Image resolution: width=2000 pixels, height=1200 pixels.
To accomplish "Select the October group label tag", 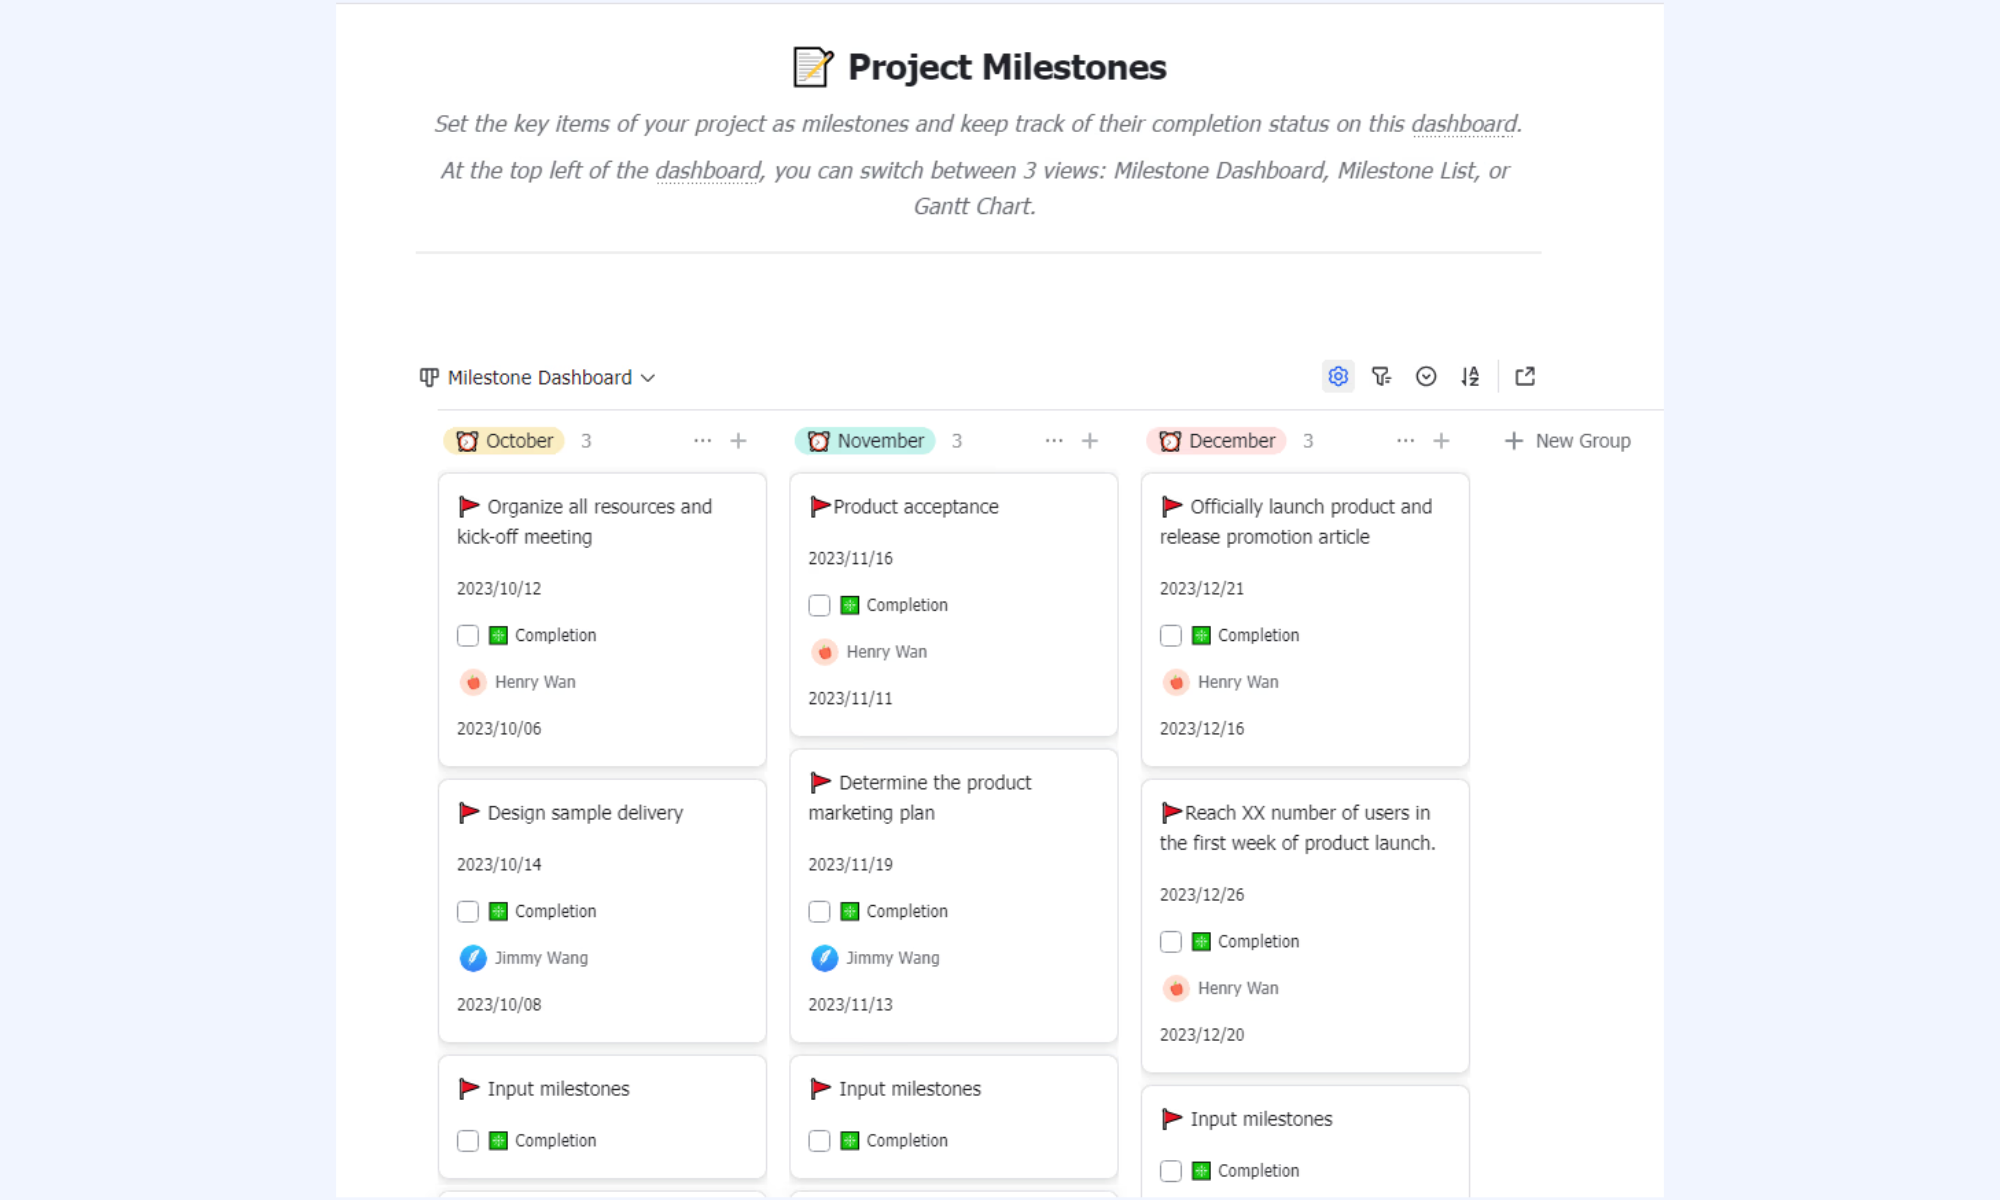I will 504,441.
